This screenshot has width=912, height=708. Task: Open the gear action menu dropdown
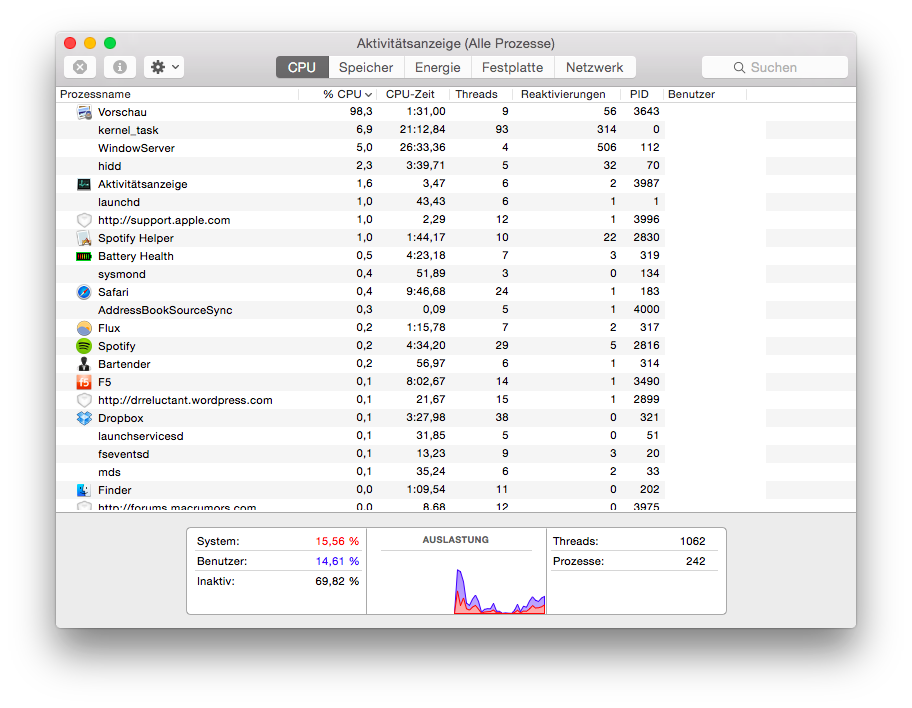164,67
